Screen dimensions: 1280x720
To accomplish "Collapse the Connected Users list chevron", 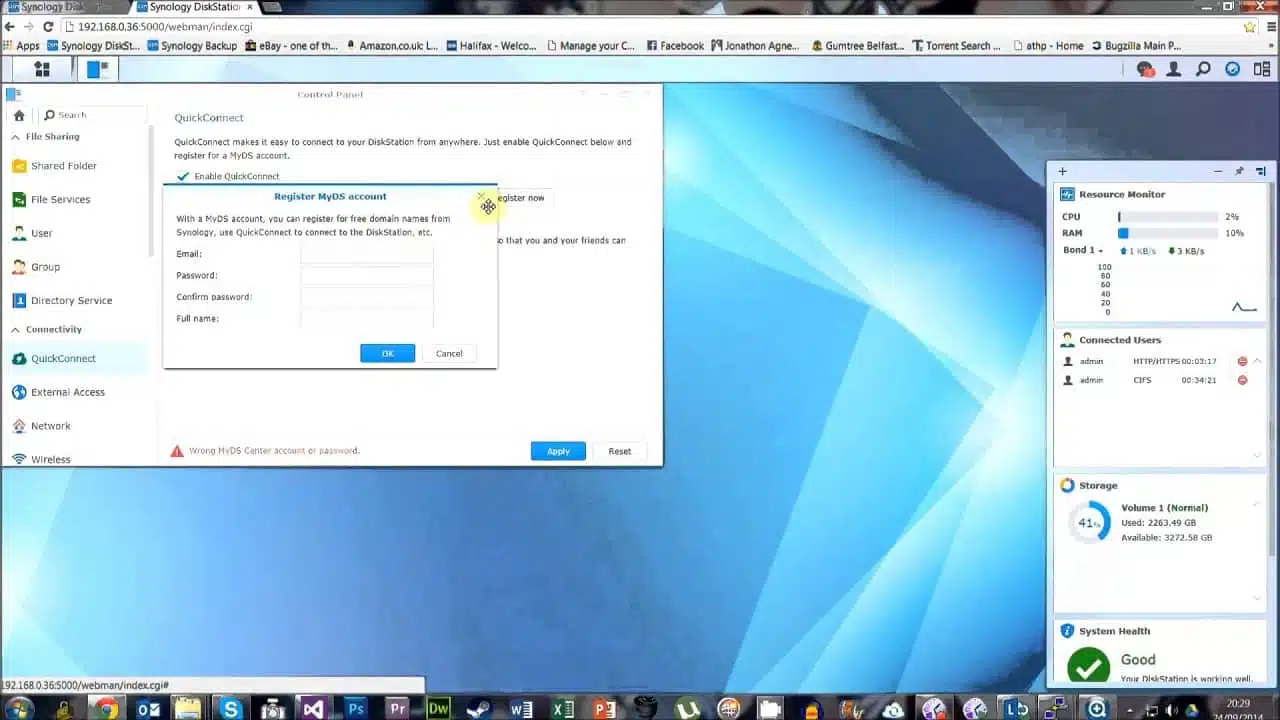I will (x=1257, y=361).
